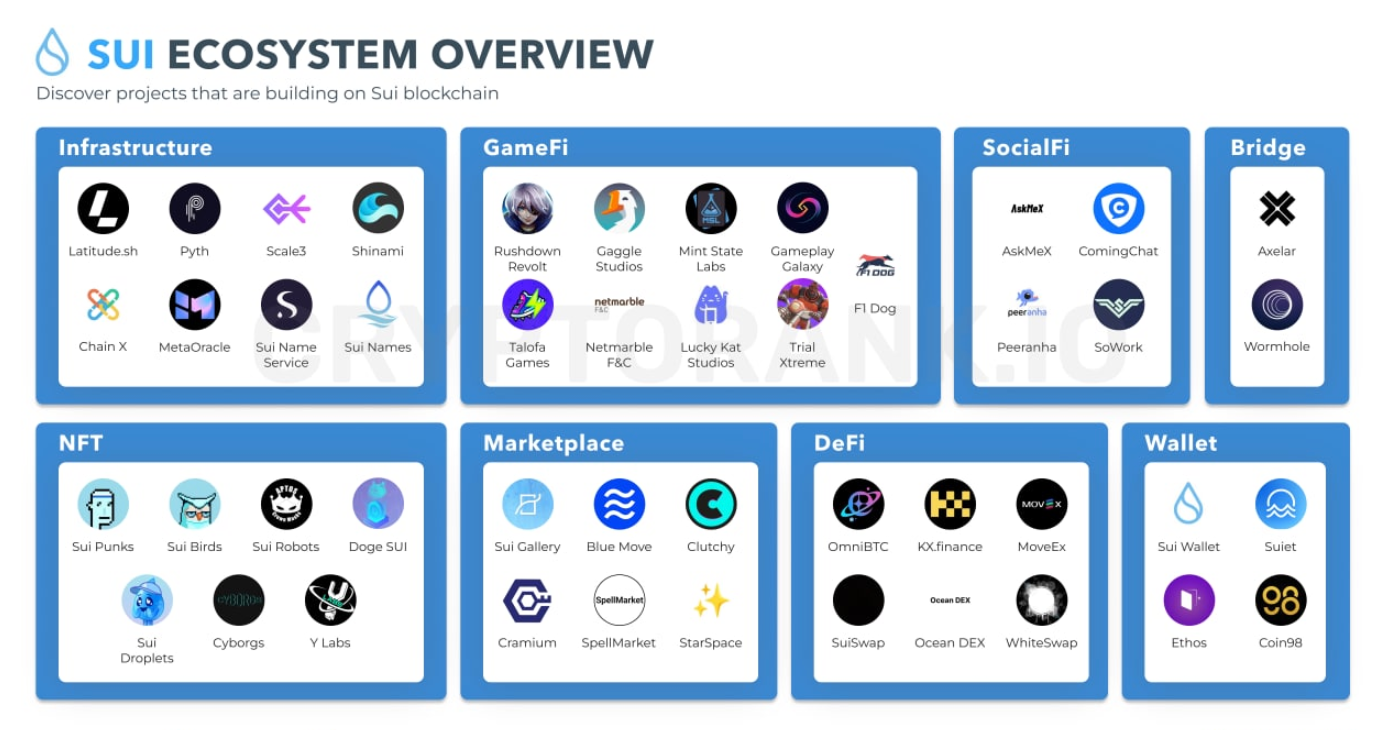Click the Lucky Kat Studios icon
The image size is (1383, 730).
[711, 304]
